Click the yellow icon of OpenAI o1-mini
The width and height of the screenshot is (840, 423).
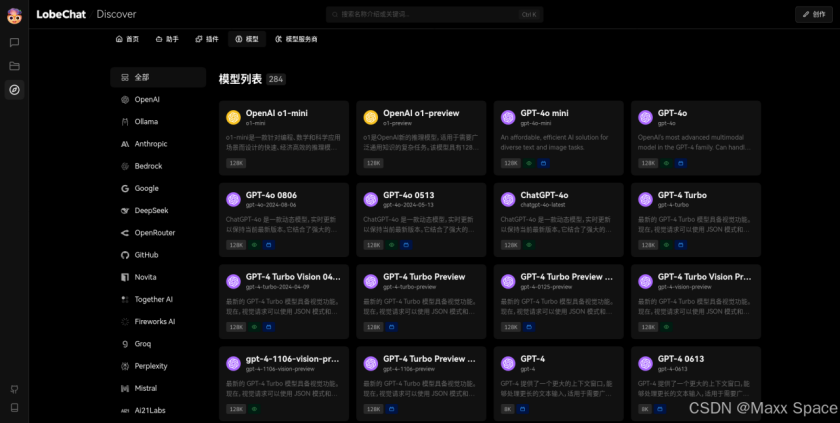(233, 117)
